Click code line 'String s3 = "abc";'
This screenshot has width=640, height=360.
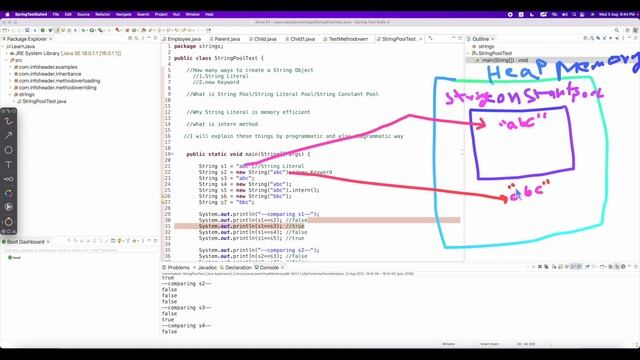click(227, 178)
